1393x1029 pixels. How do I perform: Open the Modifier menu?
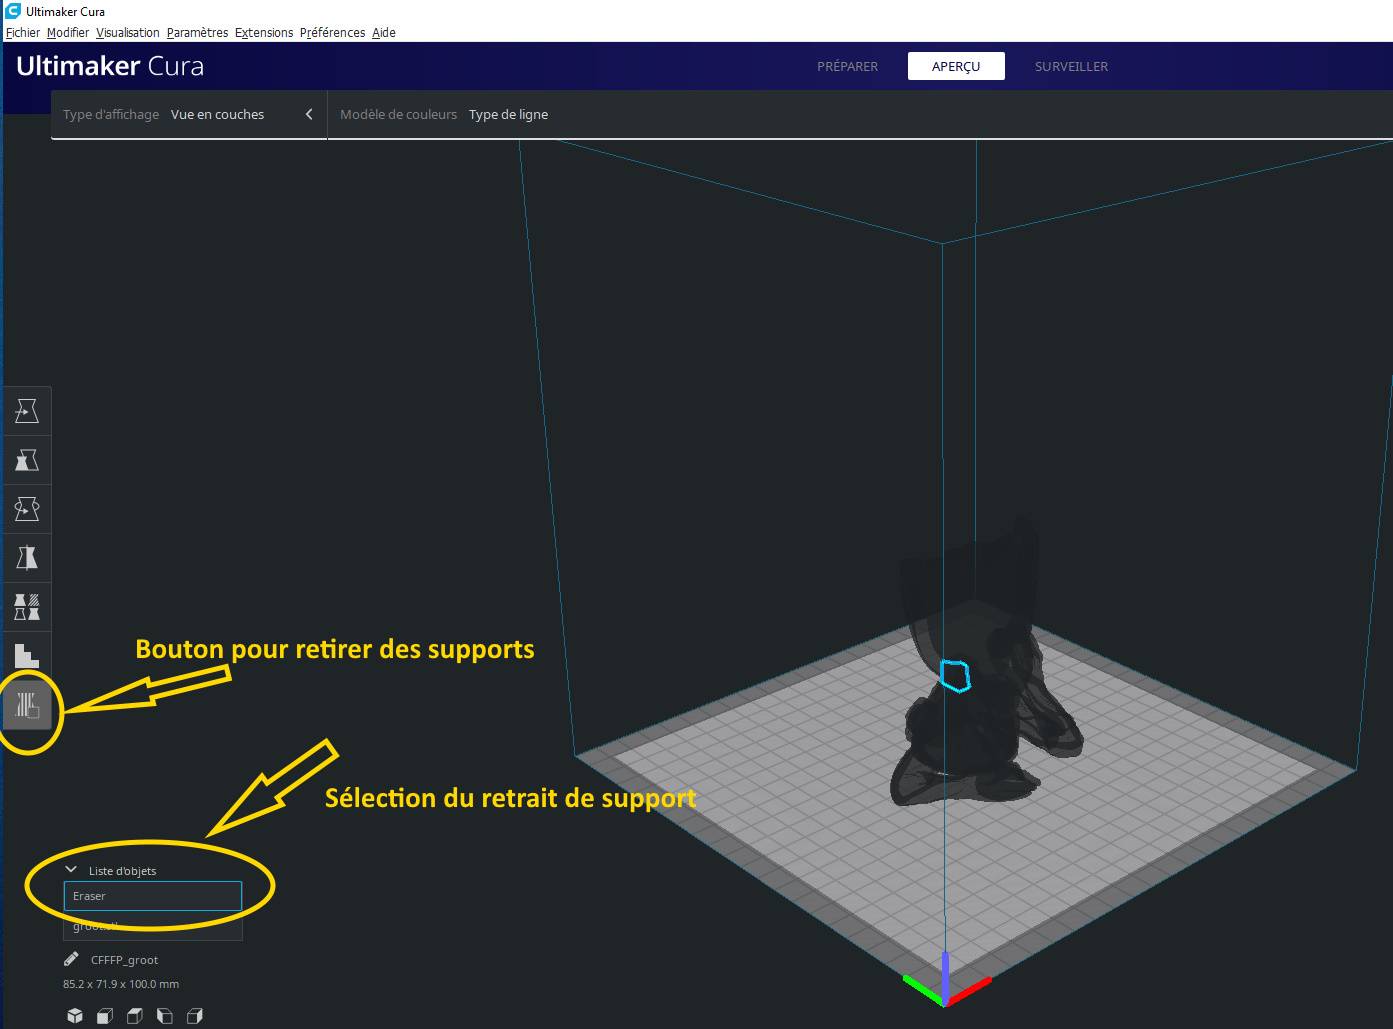click(68, 33)
